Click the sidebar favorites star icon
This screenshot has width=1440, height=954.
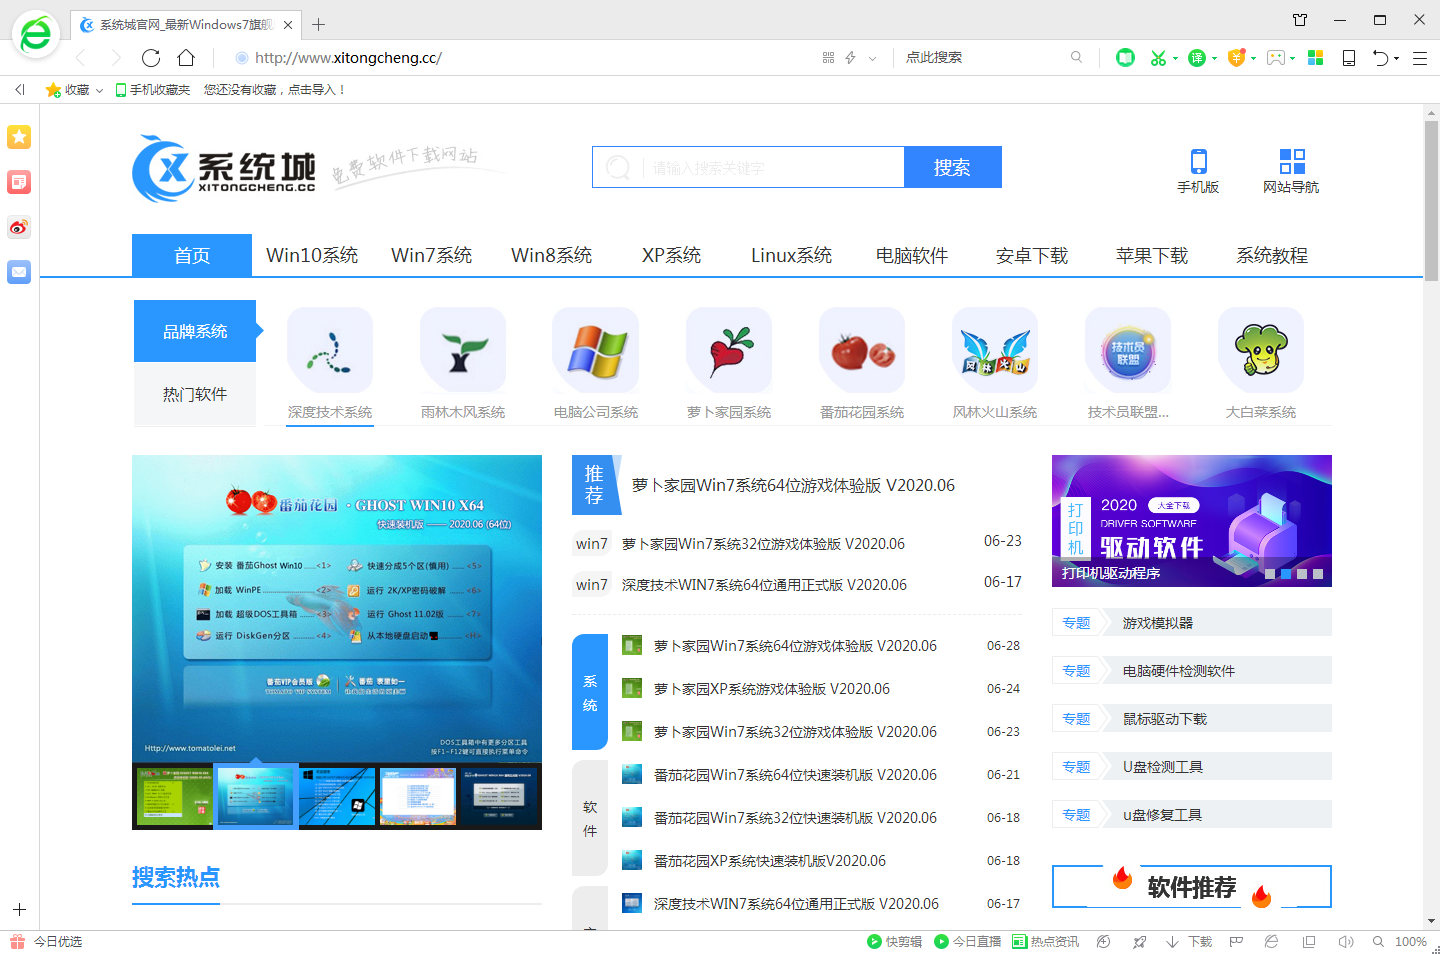(19, 137)
